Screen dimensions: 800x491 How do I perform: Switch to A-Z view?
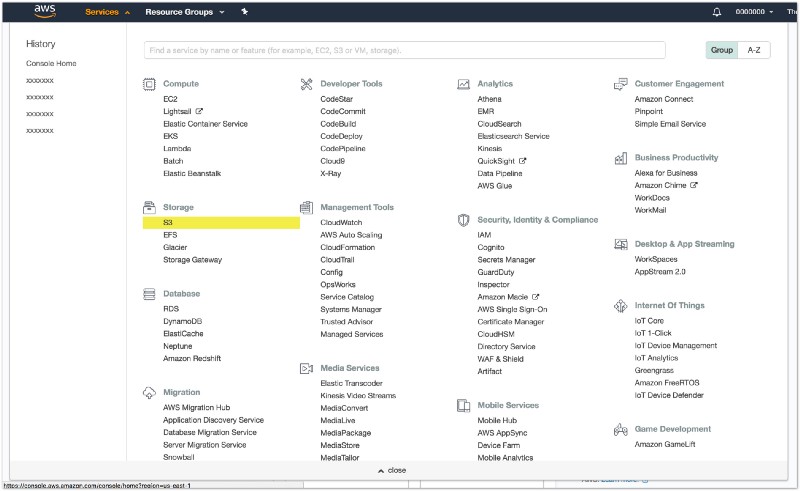[754, 50]
